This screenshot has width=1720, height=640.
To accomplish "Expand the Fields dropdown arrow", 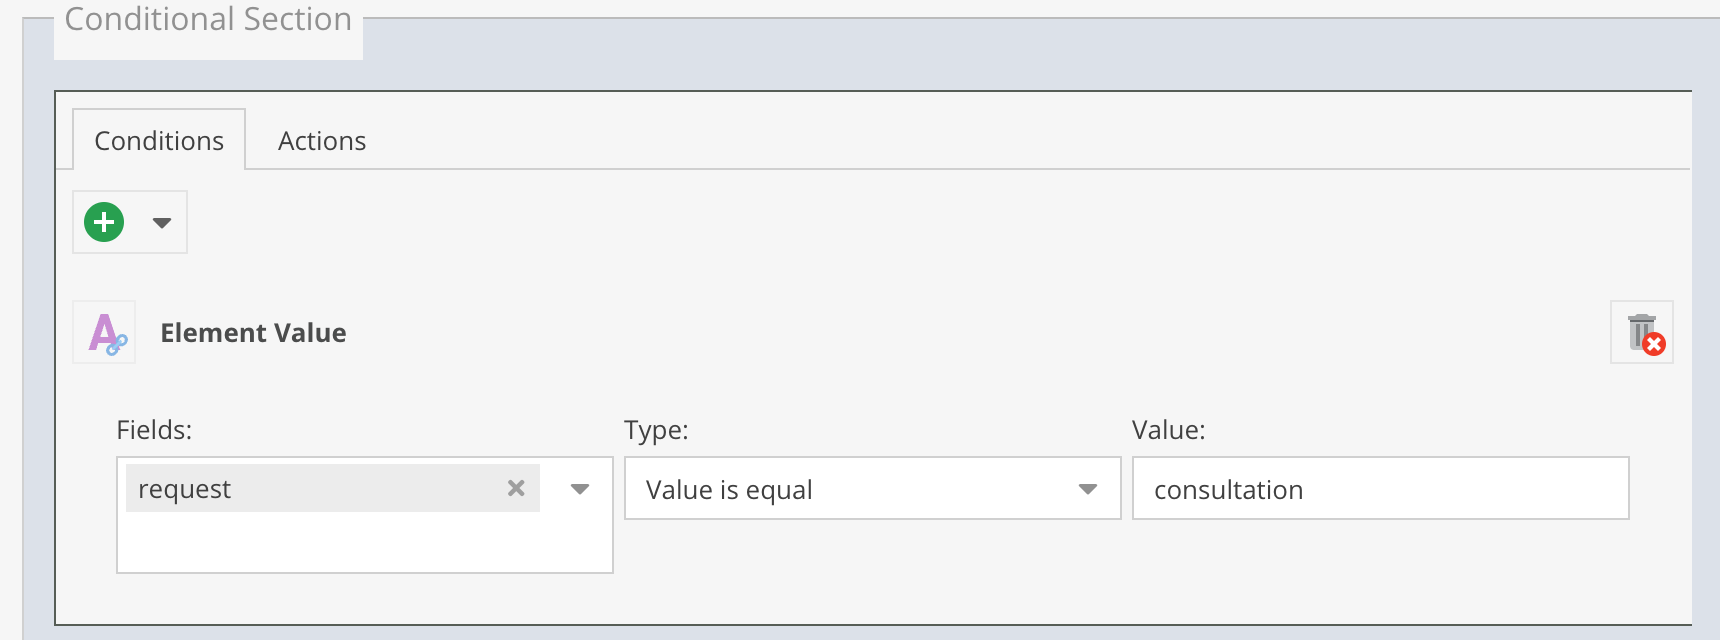I will [x=580, y=489].
